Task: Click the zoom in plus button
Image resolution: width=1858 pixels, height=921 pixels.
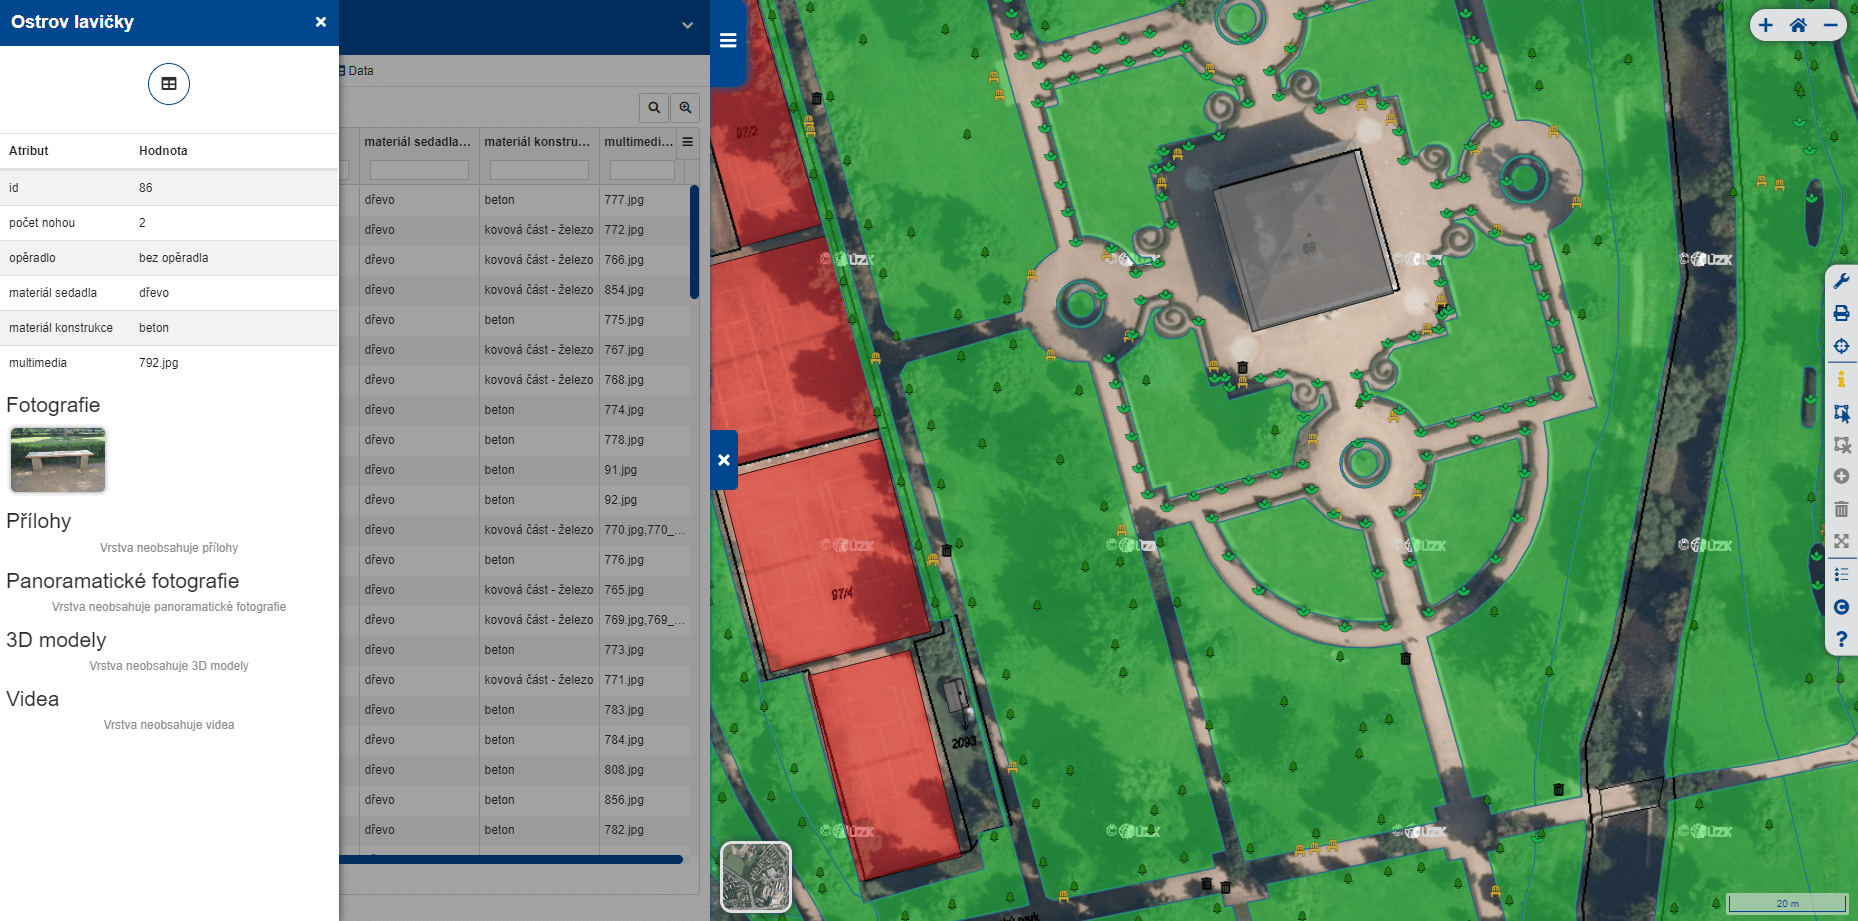Action: click(1766, 25)
